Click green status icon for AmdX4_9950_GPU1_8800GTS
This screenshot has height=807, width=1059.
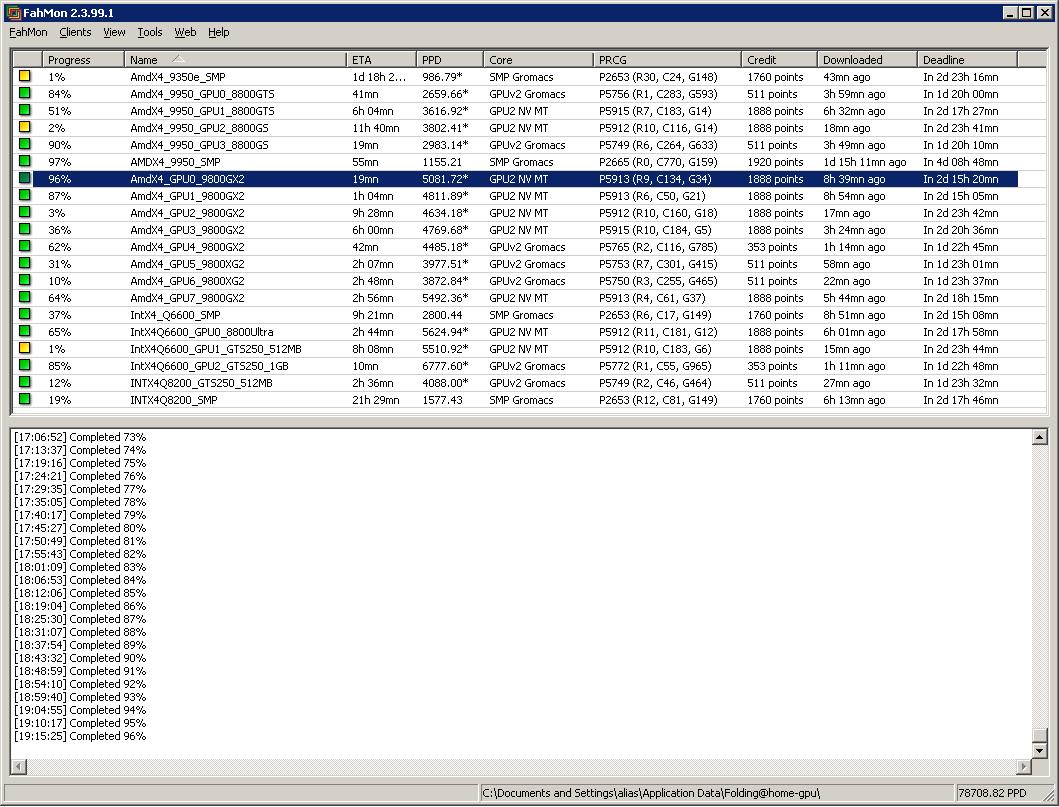pyautogui.click(x=25, y=110)
